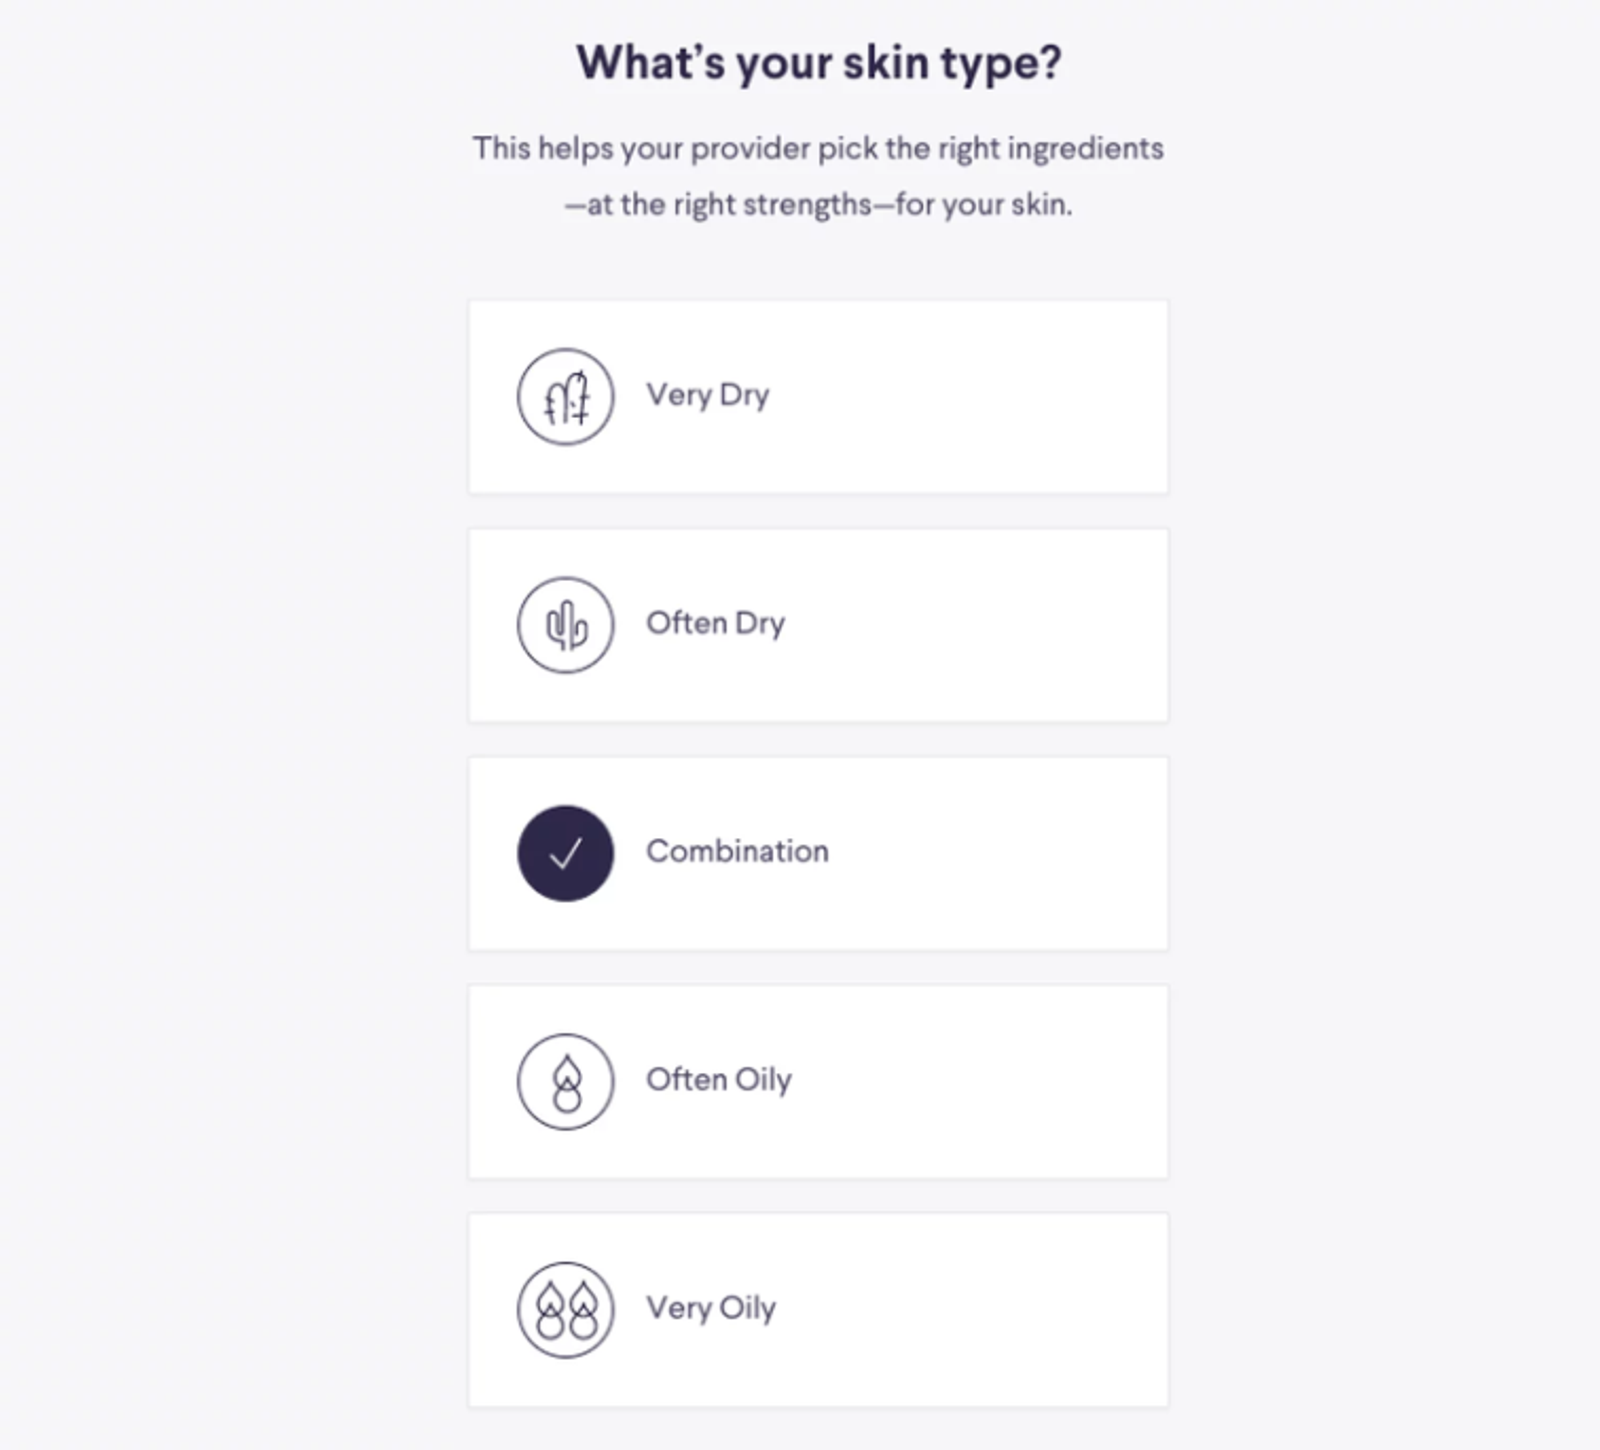Choose the "Very Oily" text label
Viewport: 1600px width, 1450px height.
710,1308
